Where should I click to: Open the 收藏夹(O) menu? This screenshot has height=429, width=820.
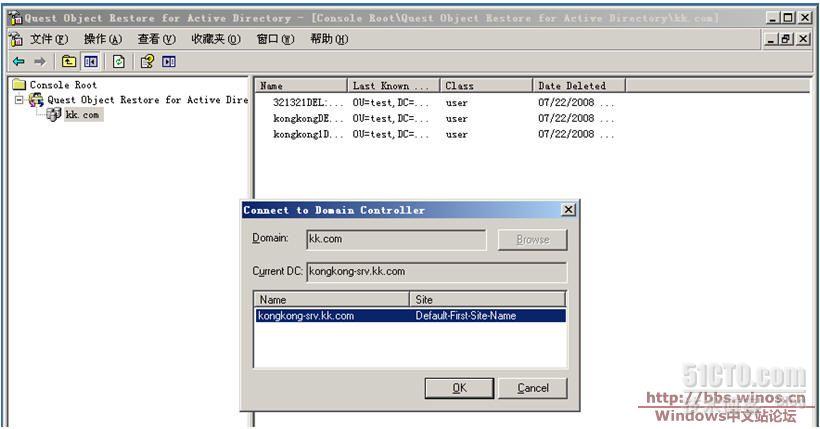[215, 39]
